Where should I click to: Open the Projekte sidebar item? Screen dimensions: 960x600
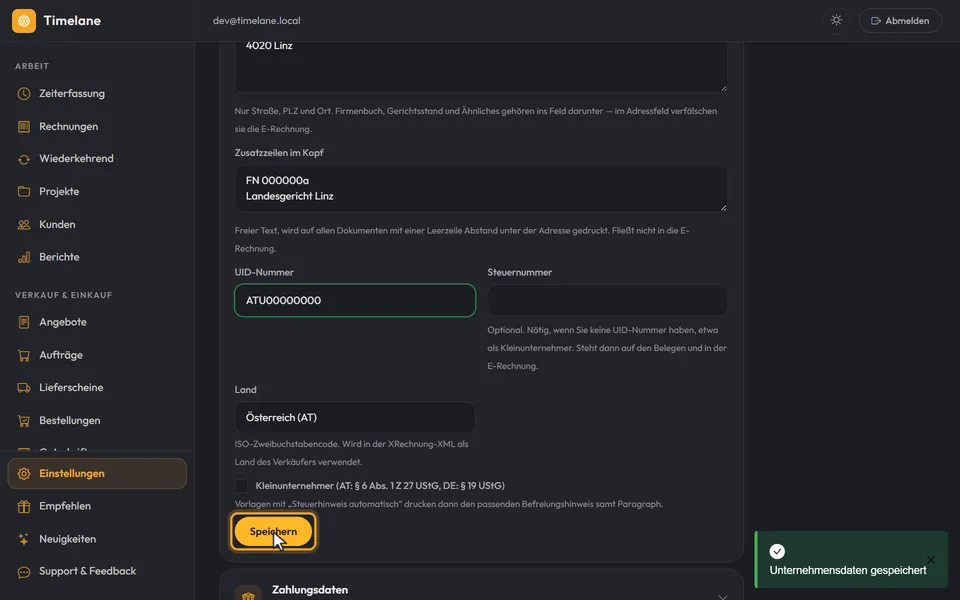[97, 192]
